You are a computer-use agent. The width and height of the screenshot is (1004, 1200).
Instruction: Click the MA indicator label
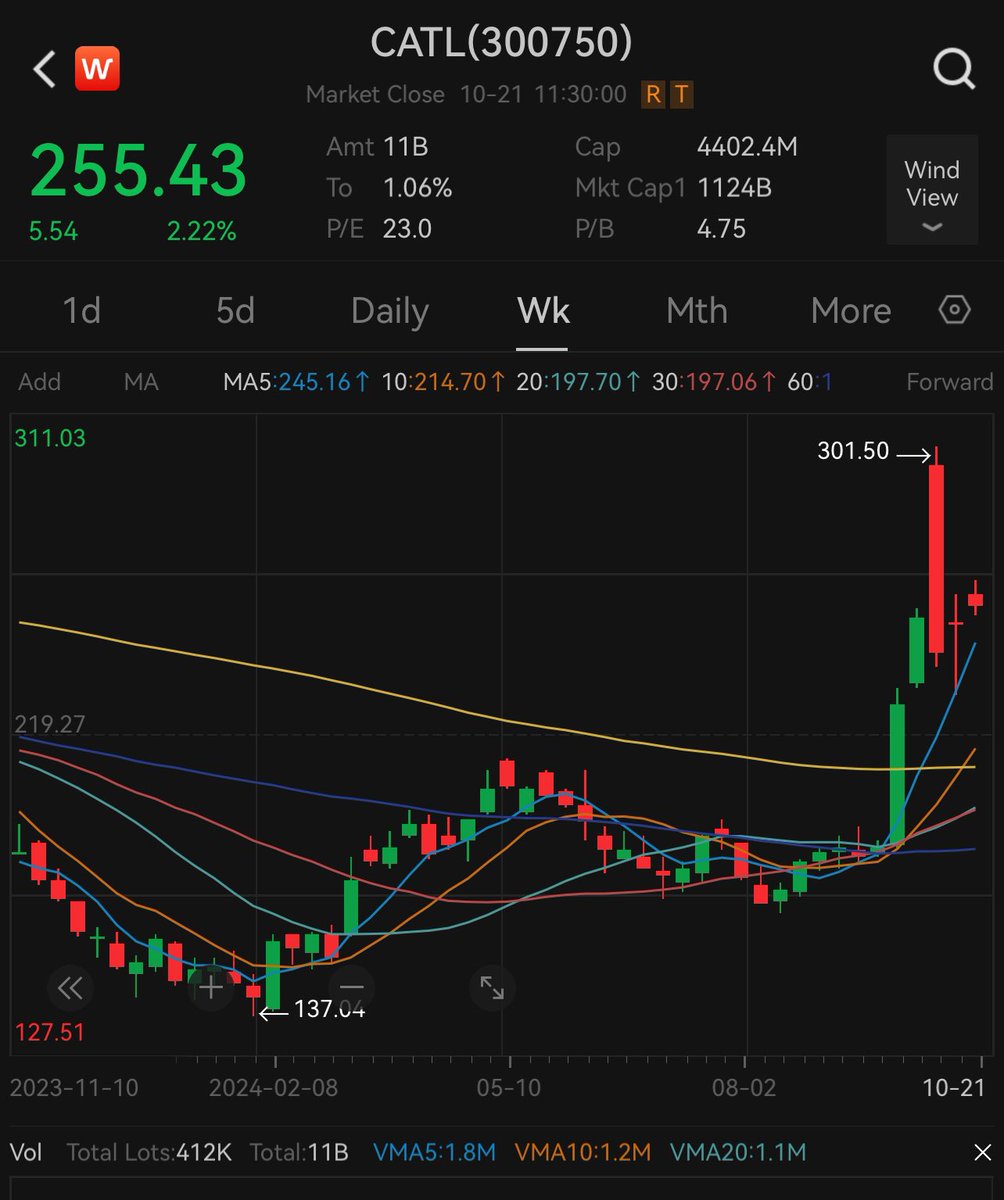tap(141, 382)
